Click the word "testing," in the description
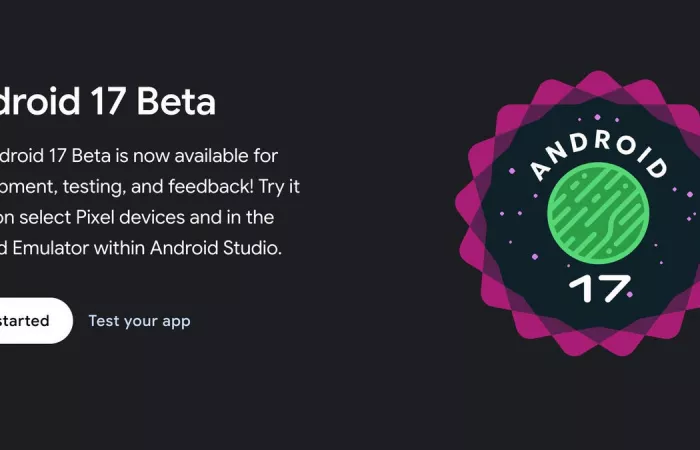The height and width of the screenshot is (450, 700). tap(94, 187)
